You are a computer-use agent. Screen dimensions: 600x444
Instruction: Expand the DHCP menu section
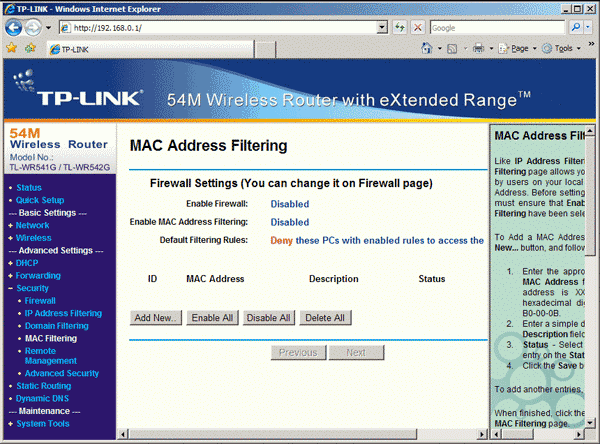[x=27, y=263]
